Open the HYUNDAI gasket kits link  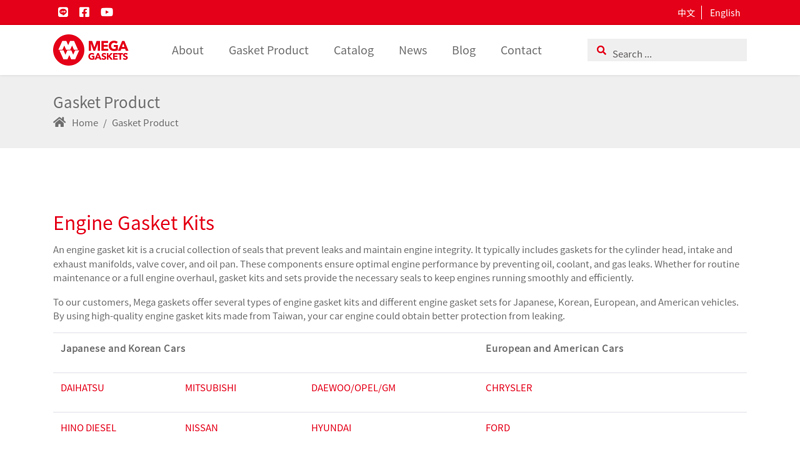click(331, 428)
